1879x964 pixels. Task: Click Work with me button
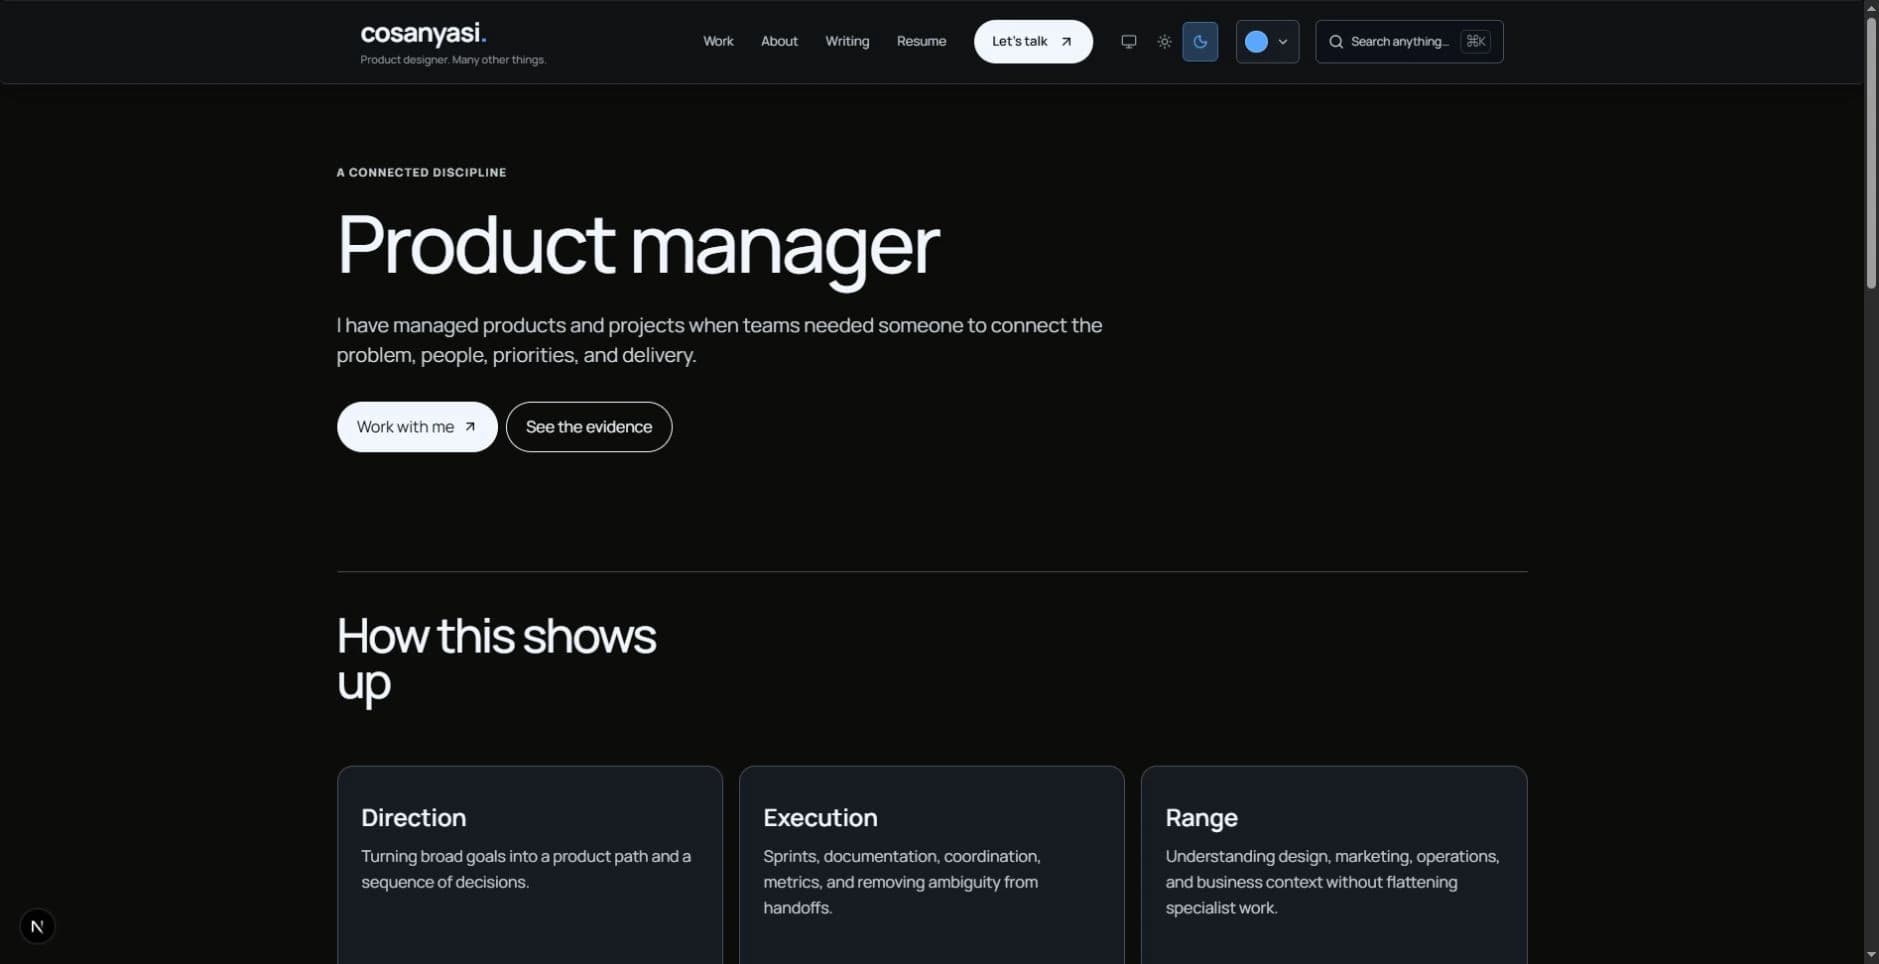417,427
